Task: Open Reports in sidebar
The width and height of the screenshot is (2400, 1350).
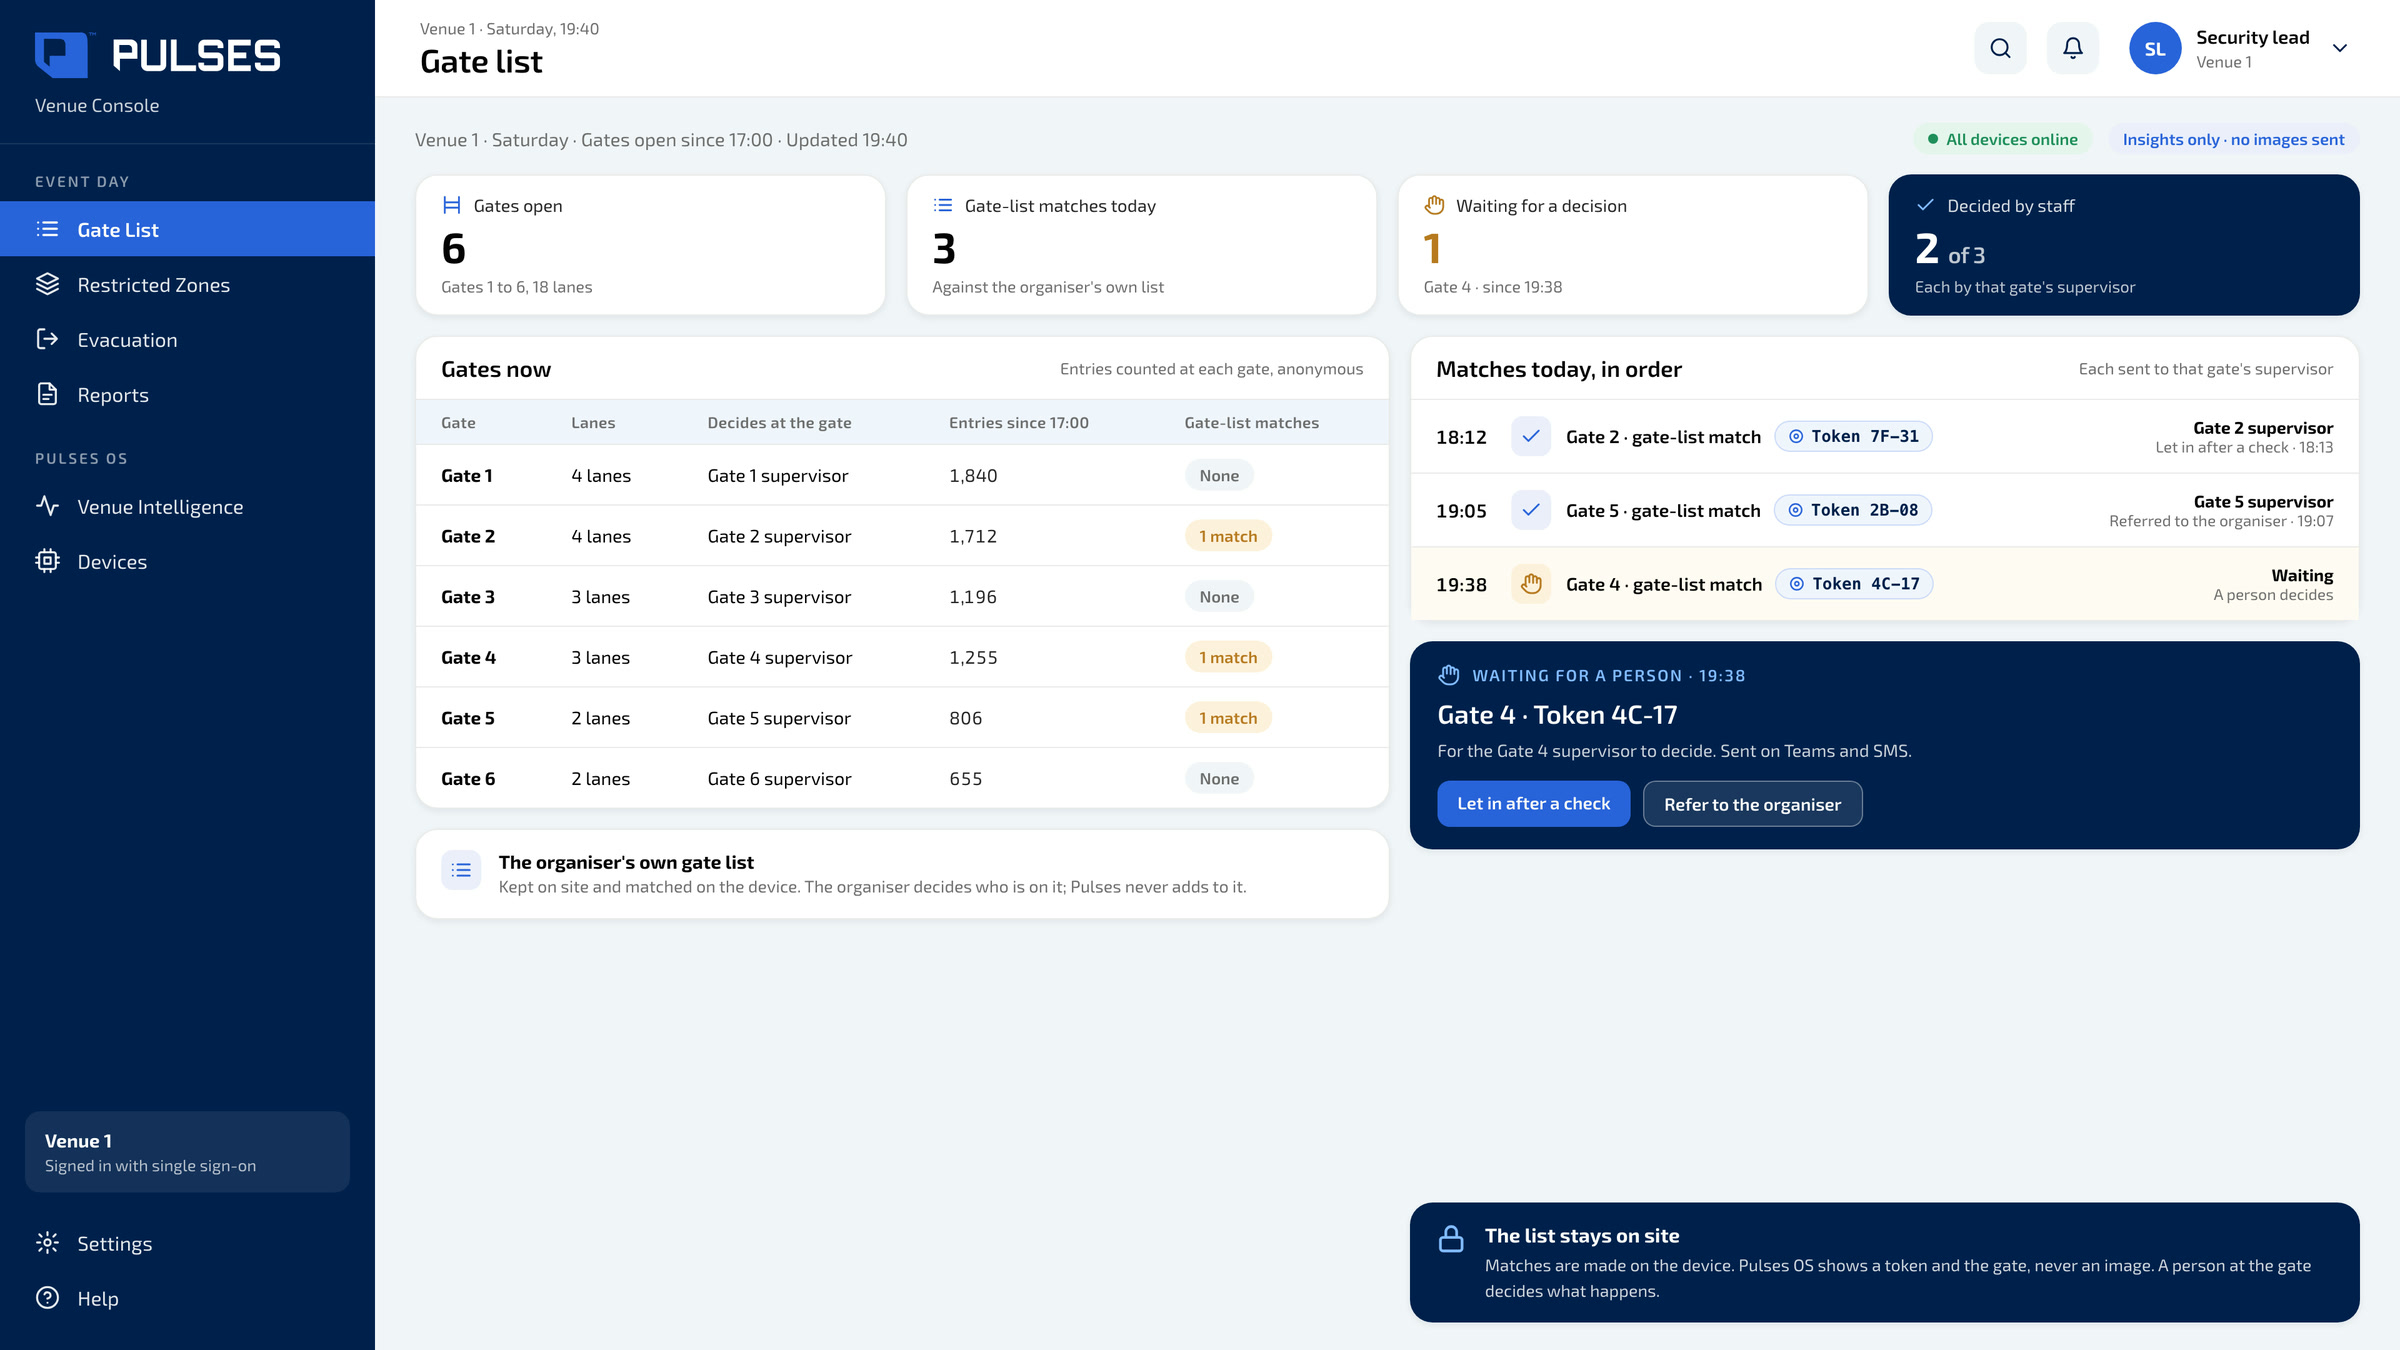Action: pyautogui.click(x=187, y=394)
